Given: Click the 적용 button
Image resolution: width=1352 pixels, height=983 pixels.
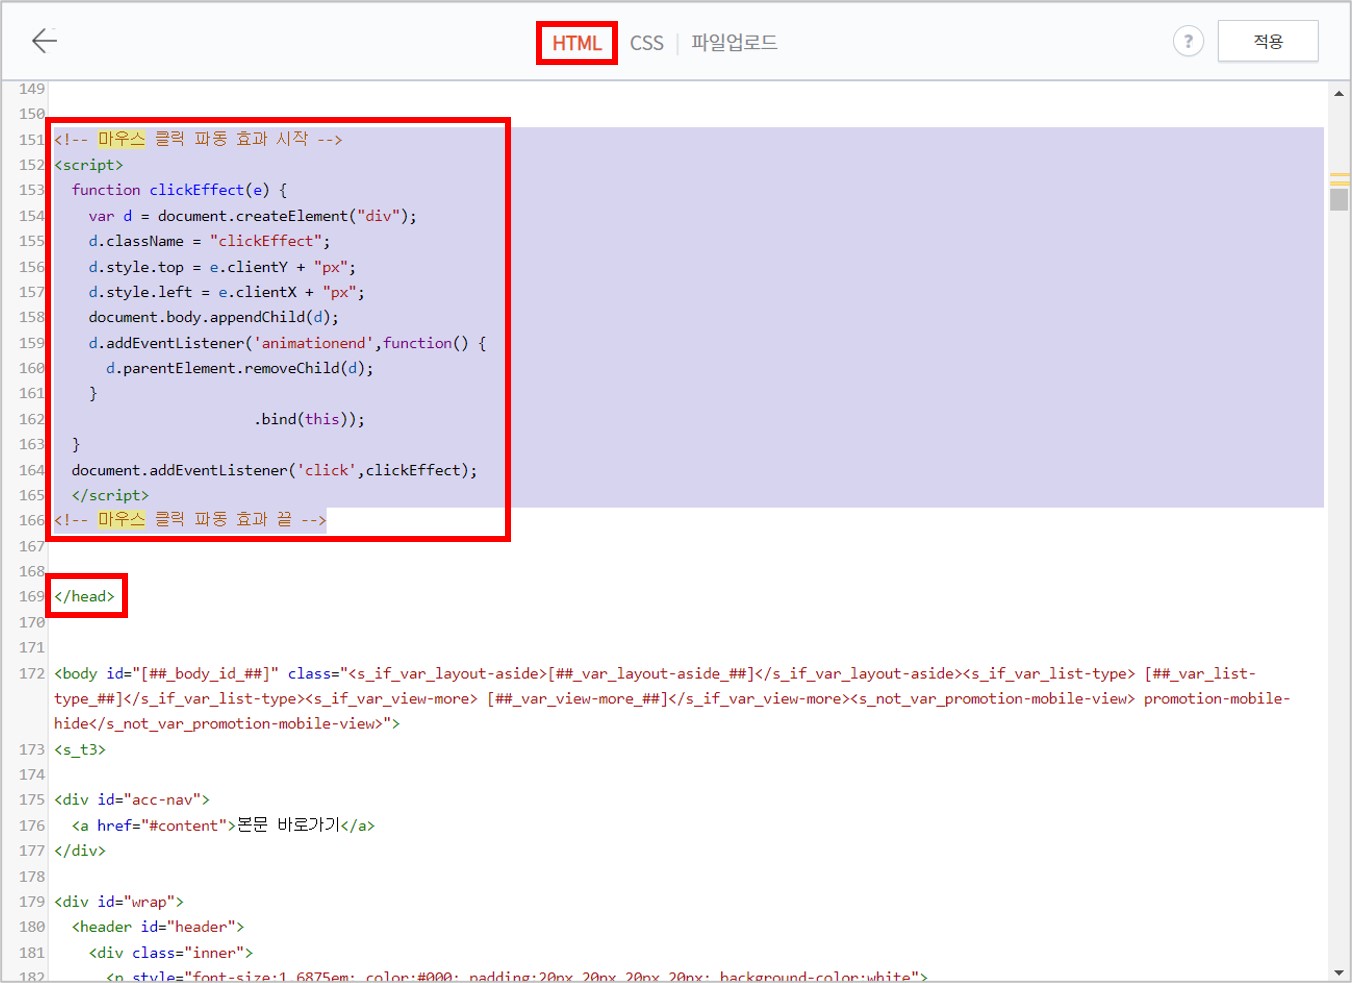Looking at the screenshot, I should point(1268,41).
